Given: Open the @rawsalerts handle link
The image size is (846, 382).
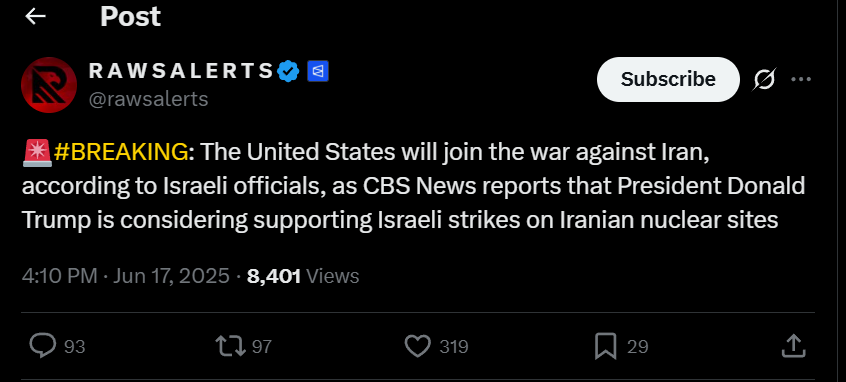Looking at the screenshot, I should [148, 99].
